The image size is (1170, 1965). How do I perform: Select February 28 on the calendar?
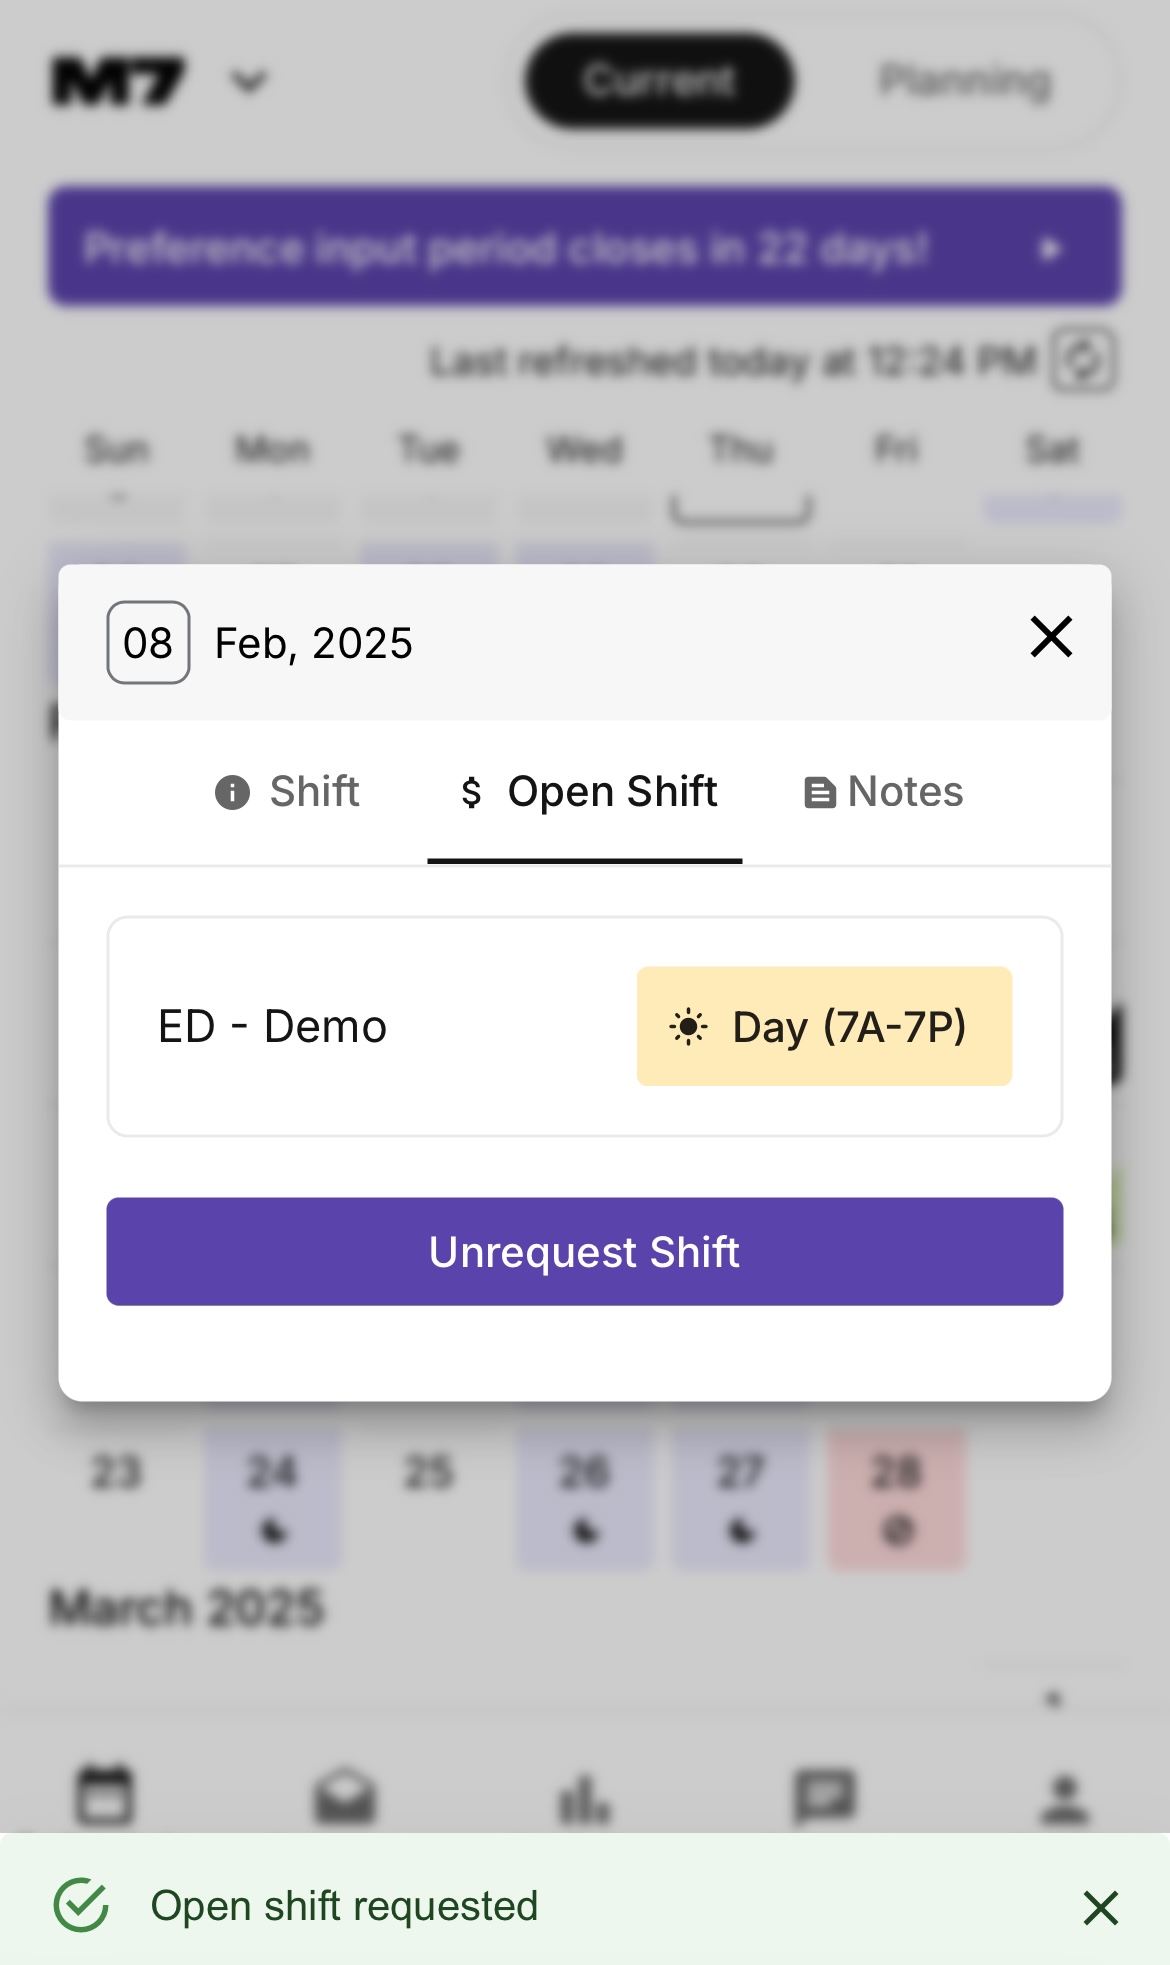pos(897,1497)
